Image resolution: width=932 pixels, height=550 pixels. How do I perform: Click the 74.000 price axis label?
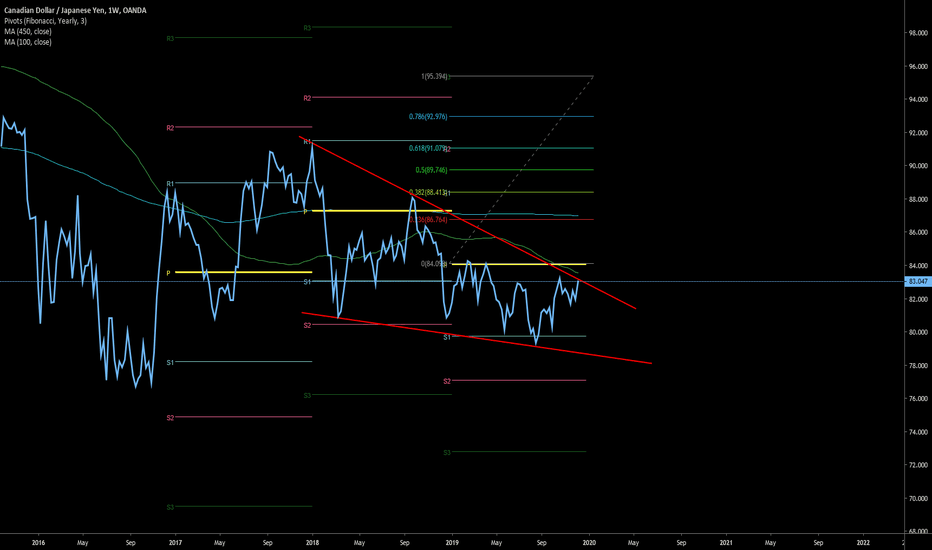pos(917,432)
